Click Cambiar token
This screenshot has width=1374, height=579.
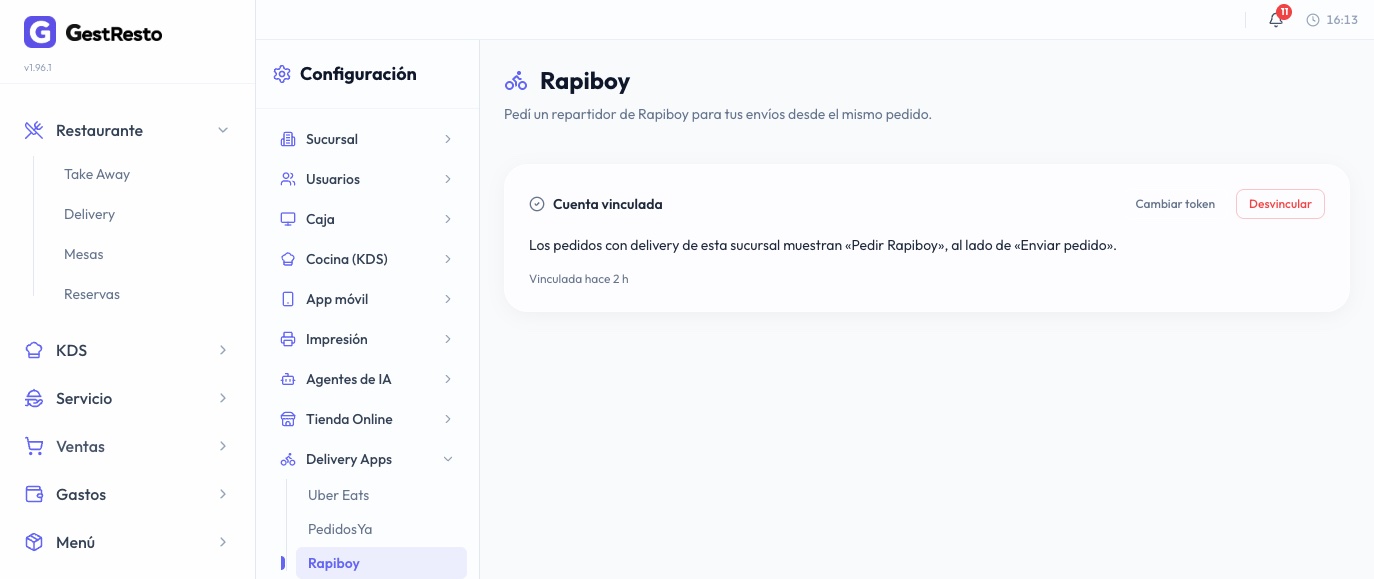pos(1175,204)
